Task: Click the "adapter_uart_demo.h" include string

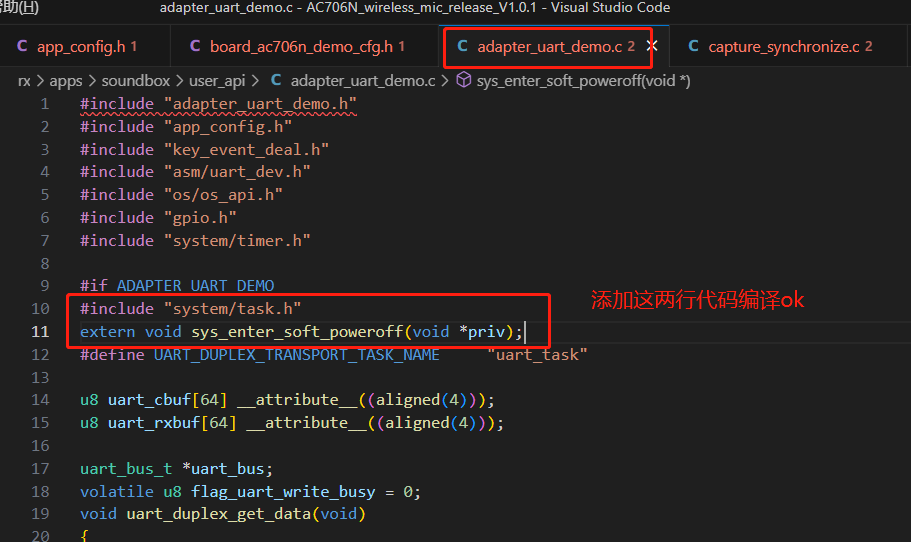Action: point(260,104)
